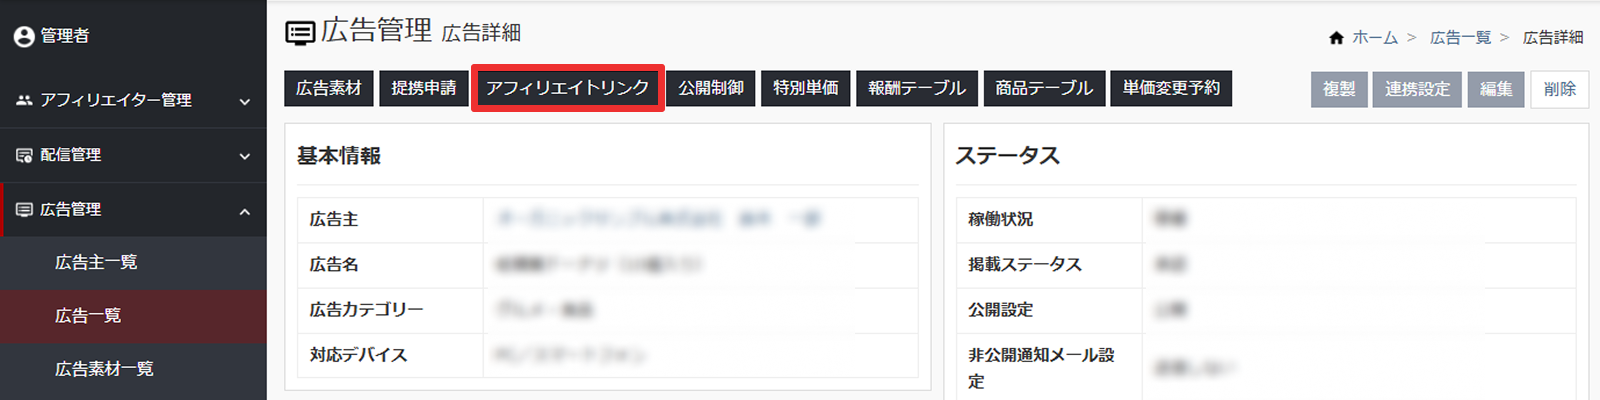Open the 公開制御 tab
Image resolution: width=1600 pixels, height=400 pixels.
point(711,88)
